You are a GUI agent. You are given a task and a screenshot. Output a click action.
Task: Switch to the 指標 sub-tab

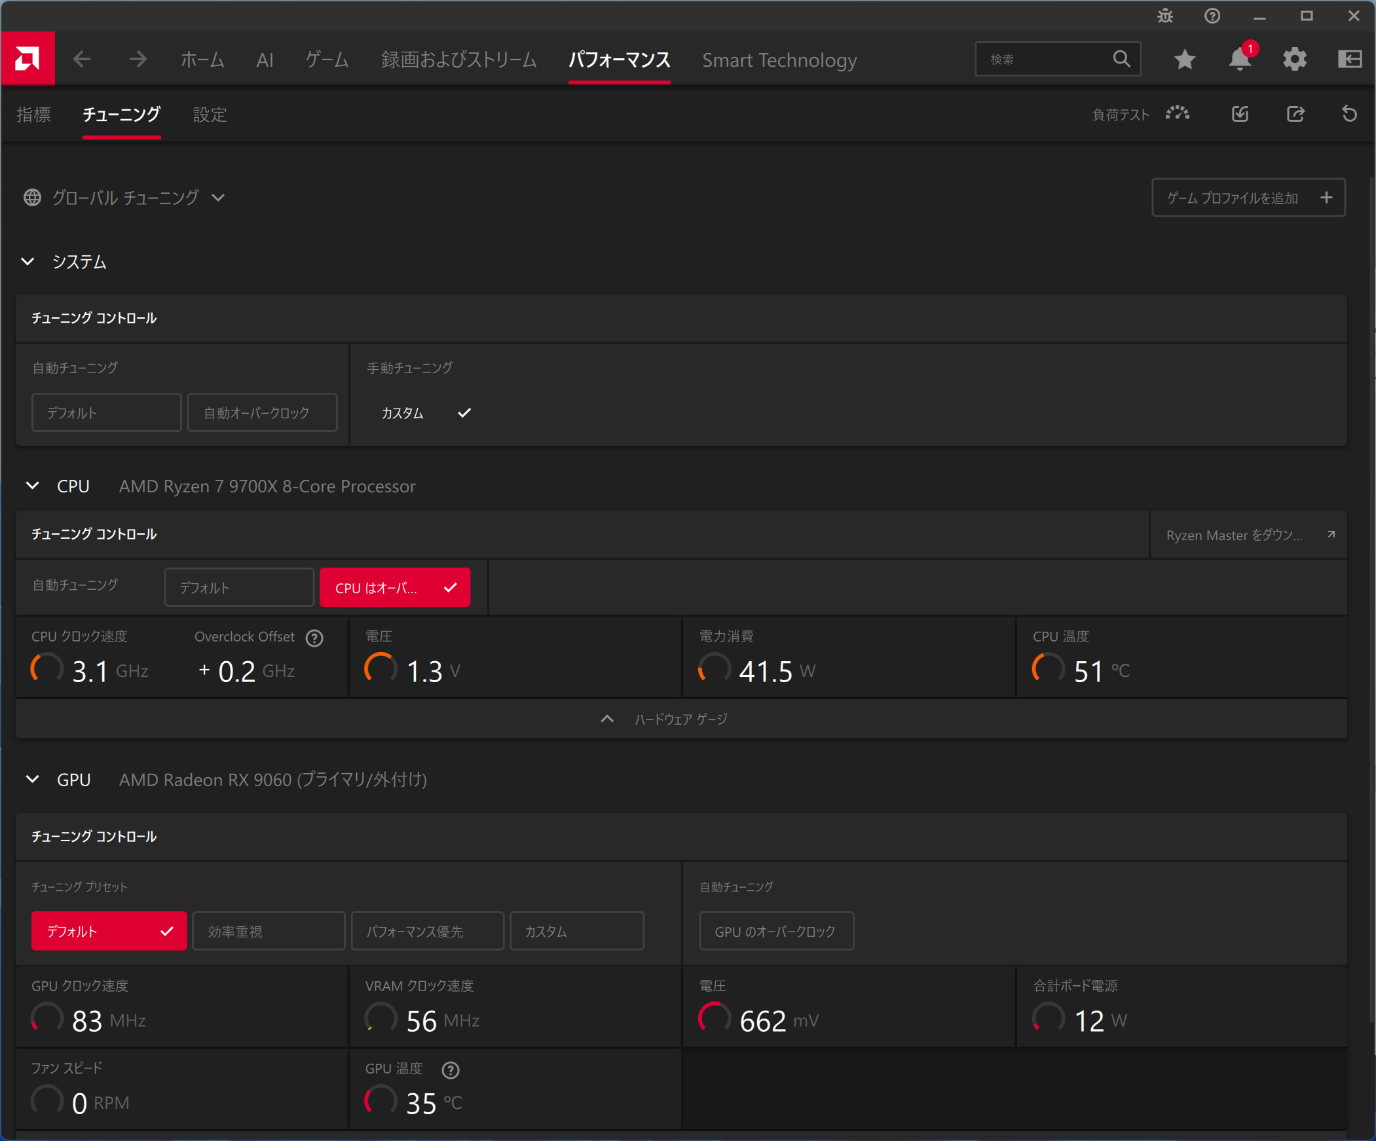coord(34,115)
